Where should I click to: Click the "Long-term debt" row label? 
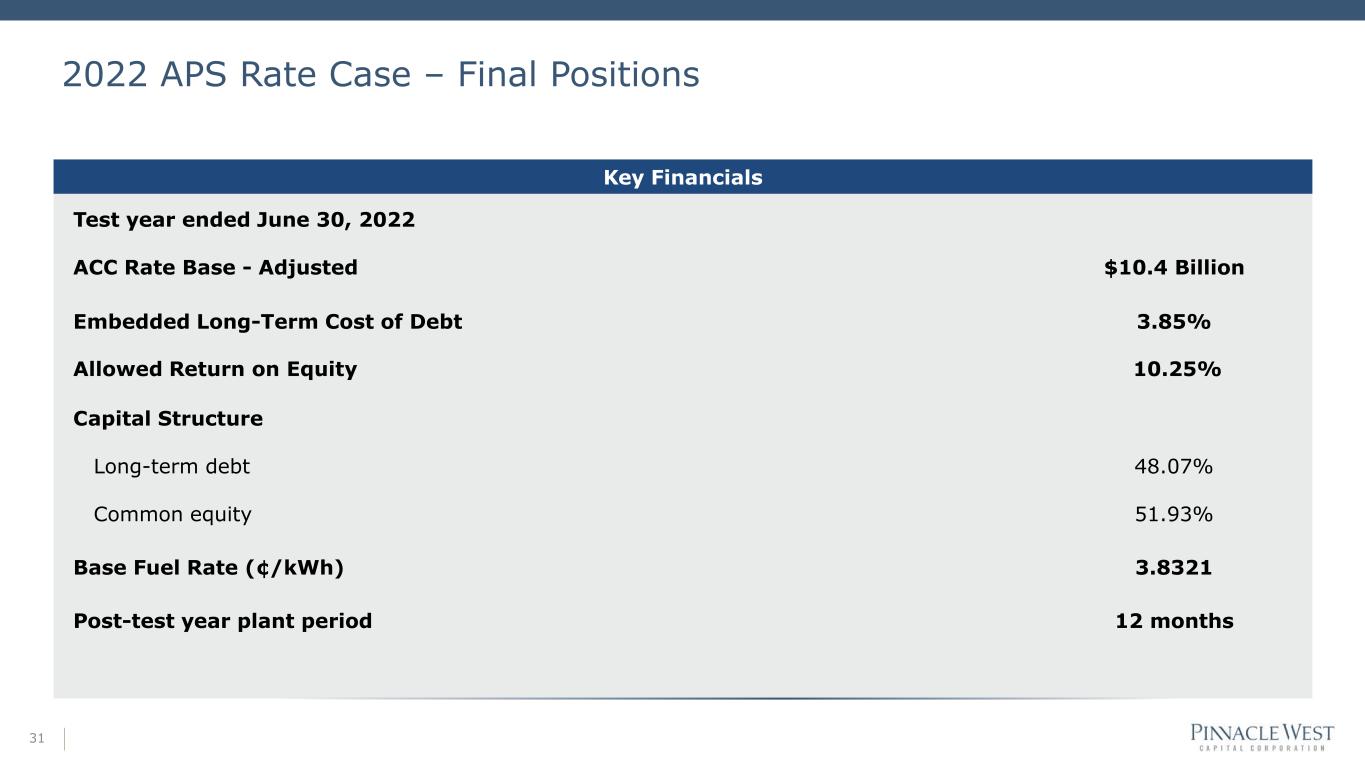(x=171, y=466)
